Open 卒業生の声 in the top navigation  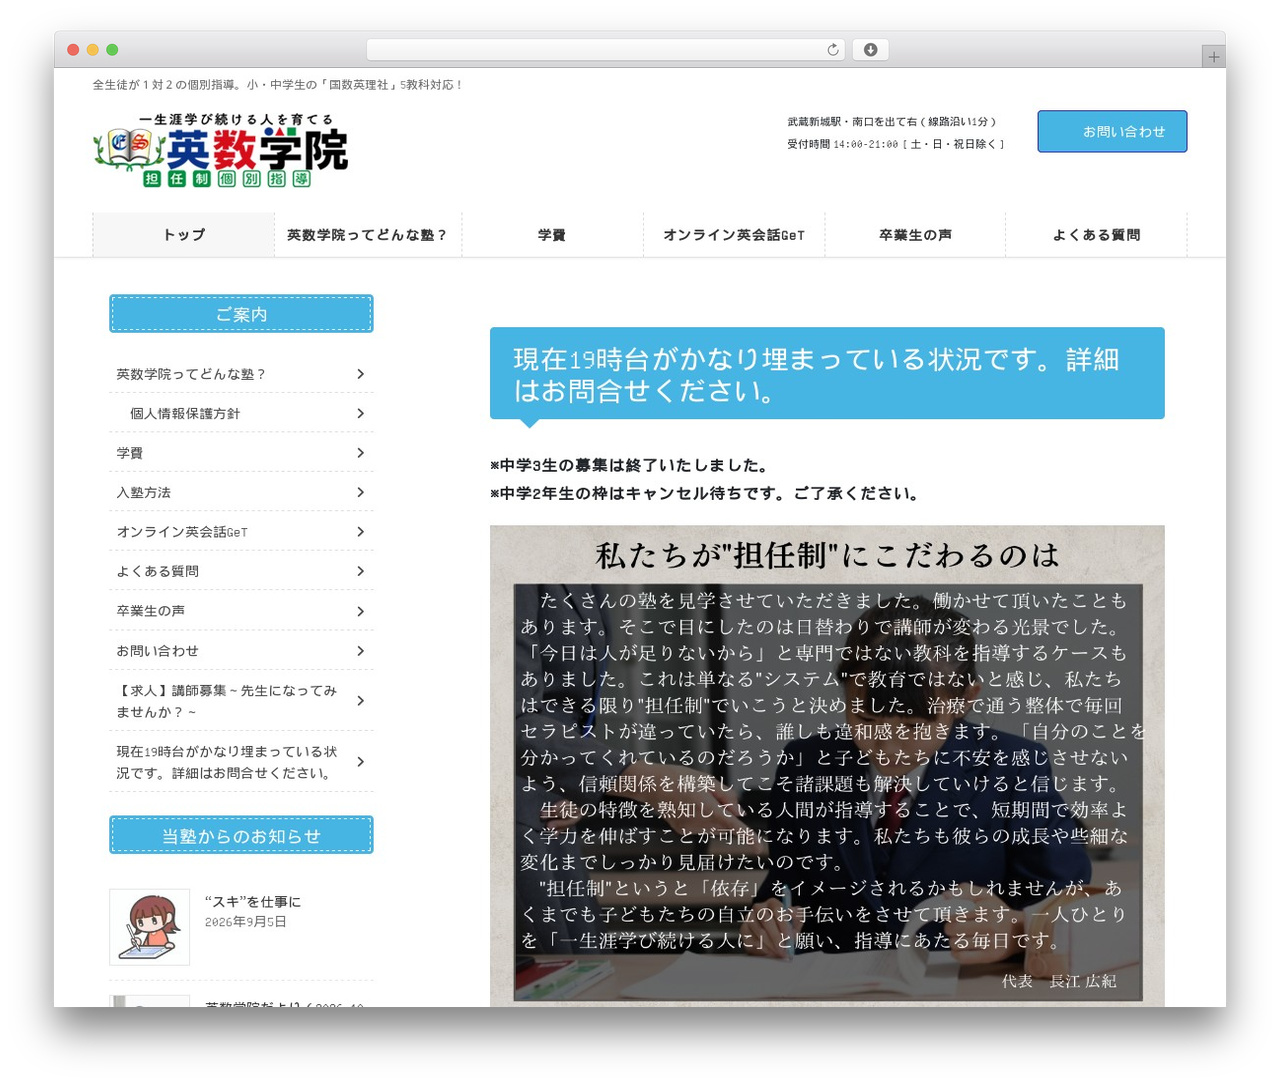(915, 235)
